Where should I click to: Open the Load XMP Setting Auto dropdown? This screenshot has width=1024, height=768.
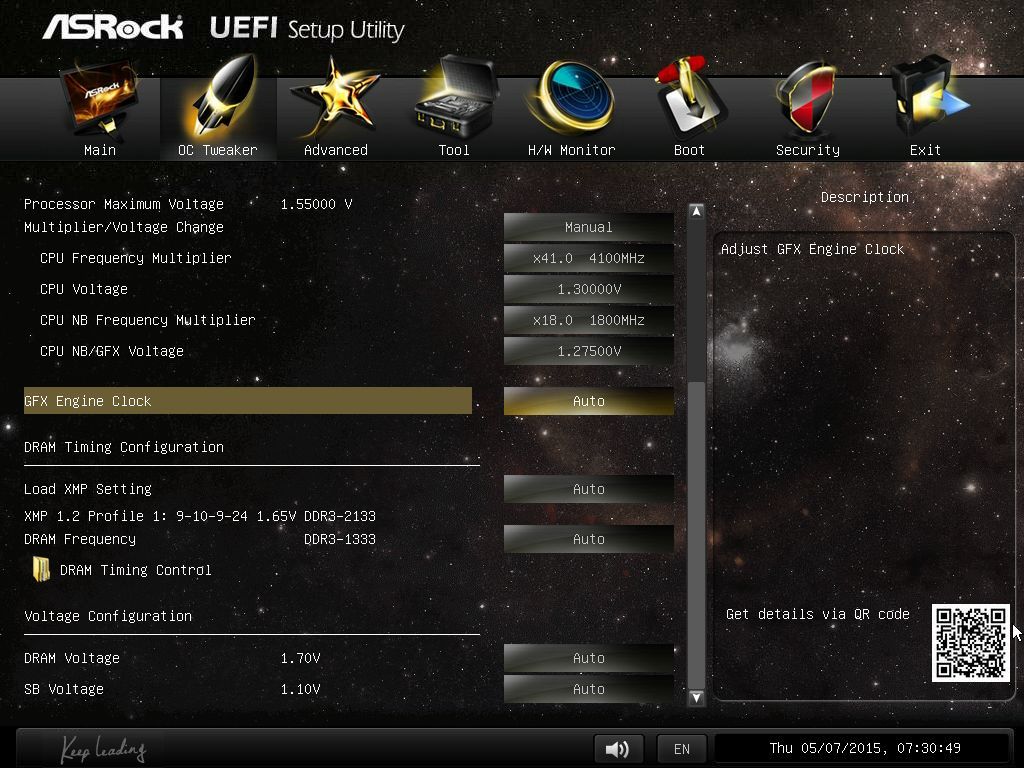tap(588, 488)
